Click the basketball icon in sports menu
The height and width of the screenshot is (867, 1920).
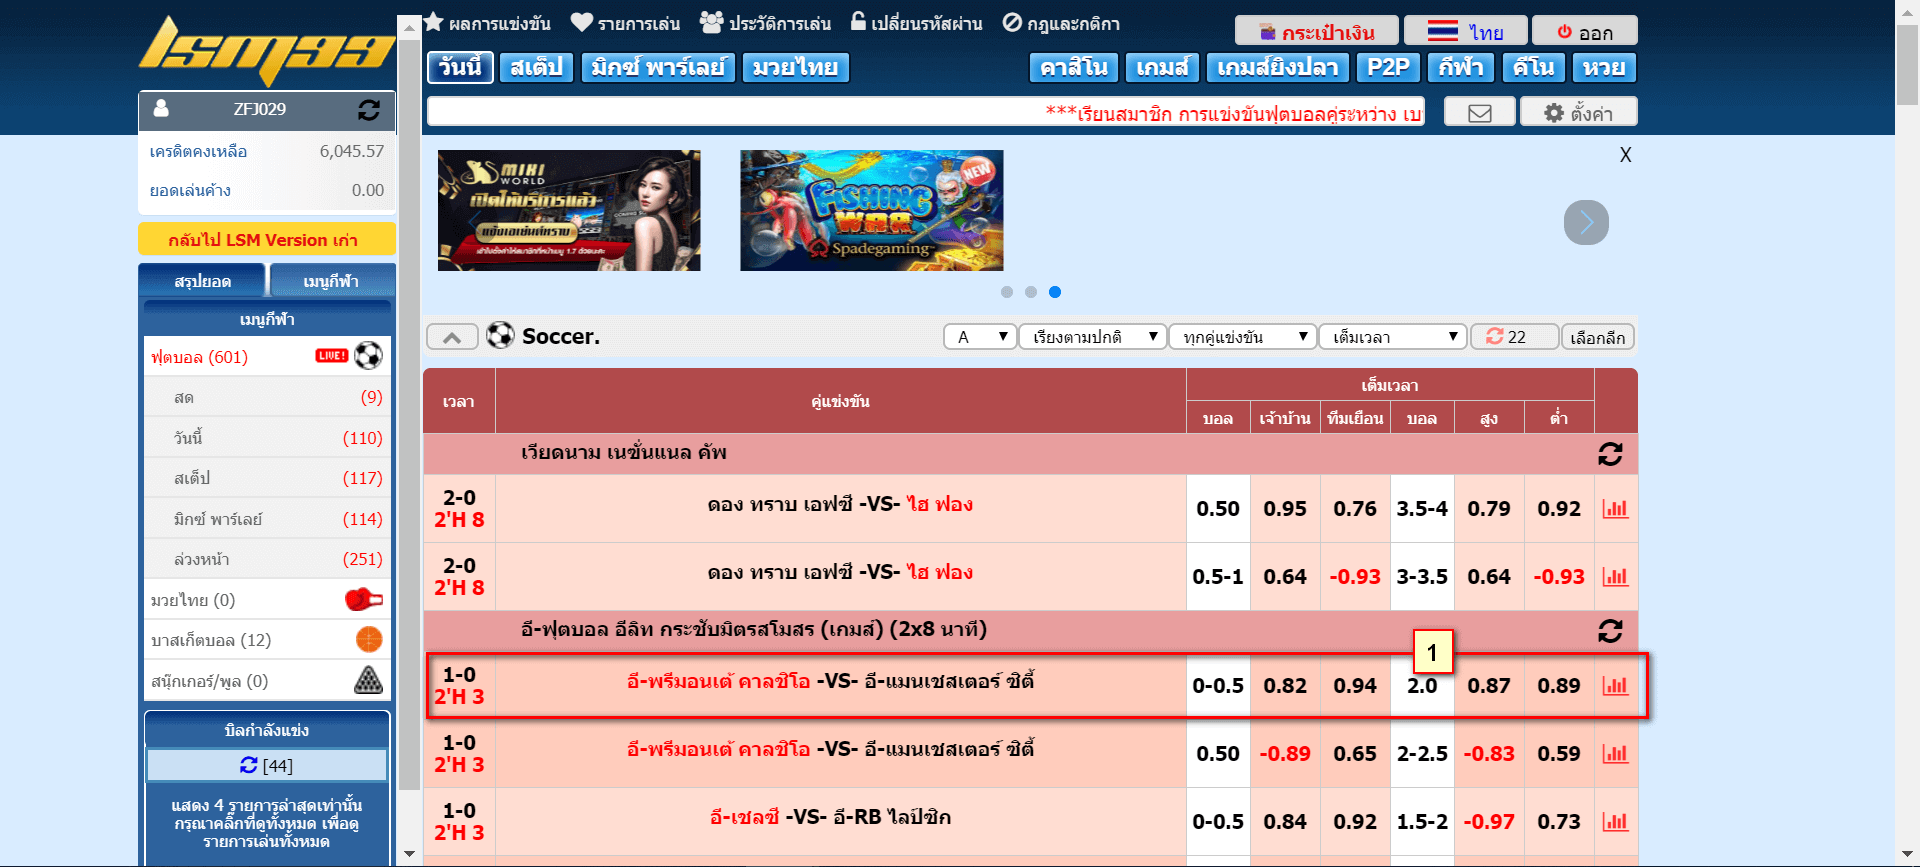pyautogui.click(x=369, y=640)
